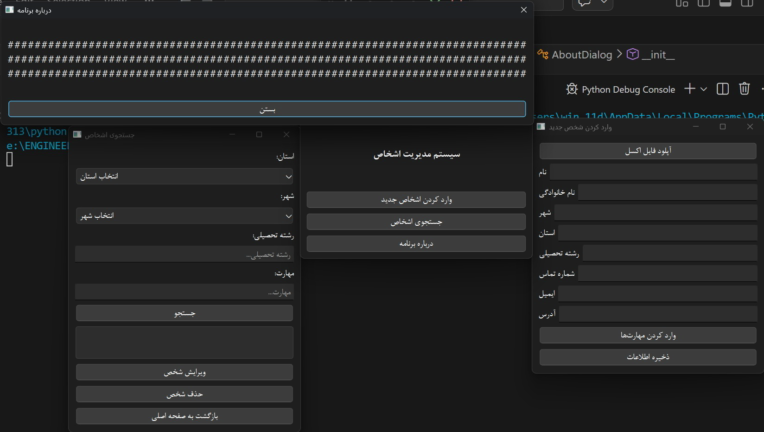Maximize the جستجوی اشخاص window
The height and width of the screenshot is (432, 764).
259,134
